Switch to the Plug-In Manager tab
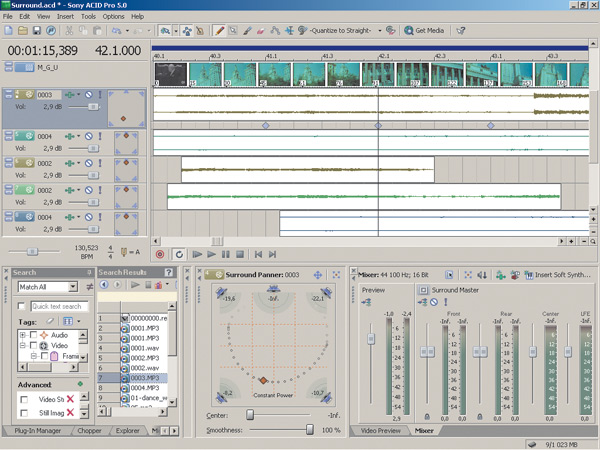This screenshot has height=450, width=600. [38, 431]
